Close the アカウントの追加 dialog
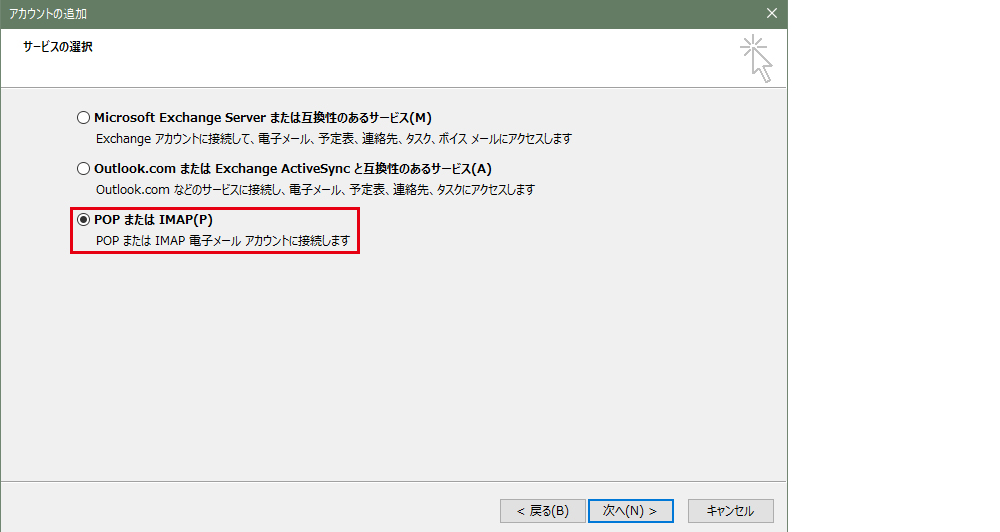1000x532 pixels. tap(772, 13)
